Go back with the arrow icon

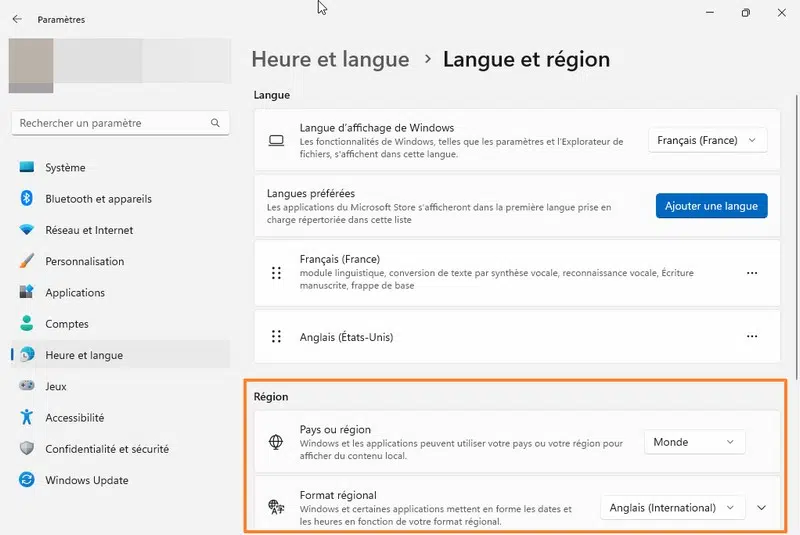point(17,19)
